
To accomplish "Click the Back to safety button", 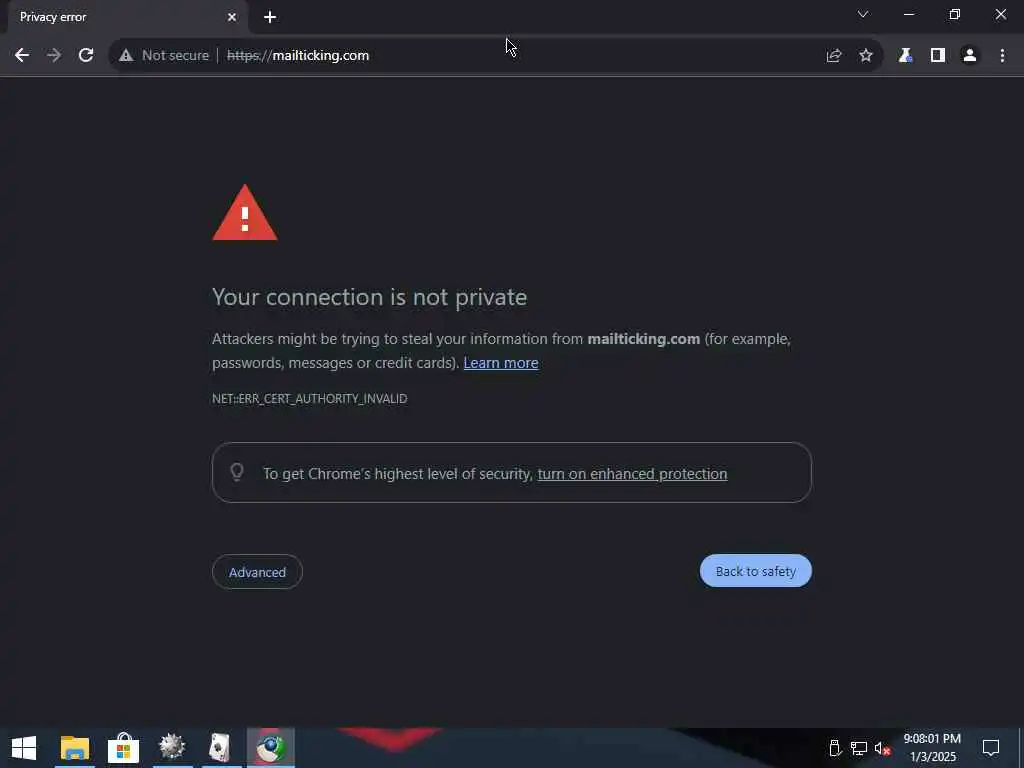I will [756, 571].
